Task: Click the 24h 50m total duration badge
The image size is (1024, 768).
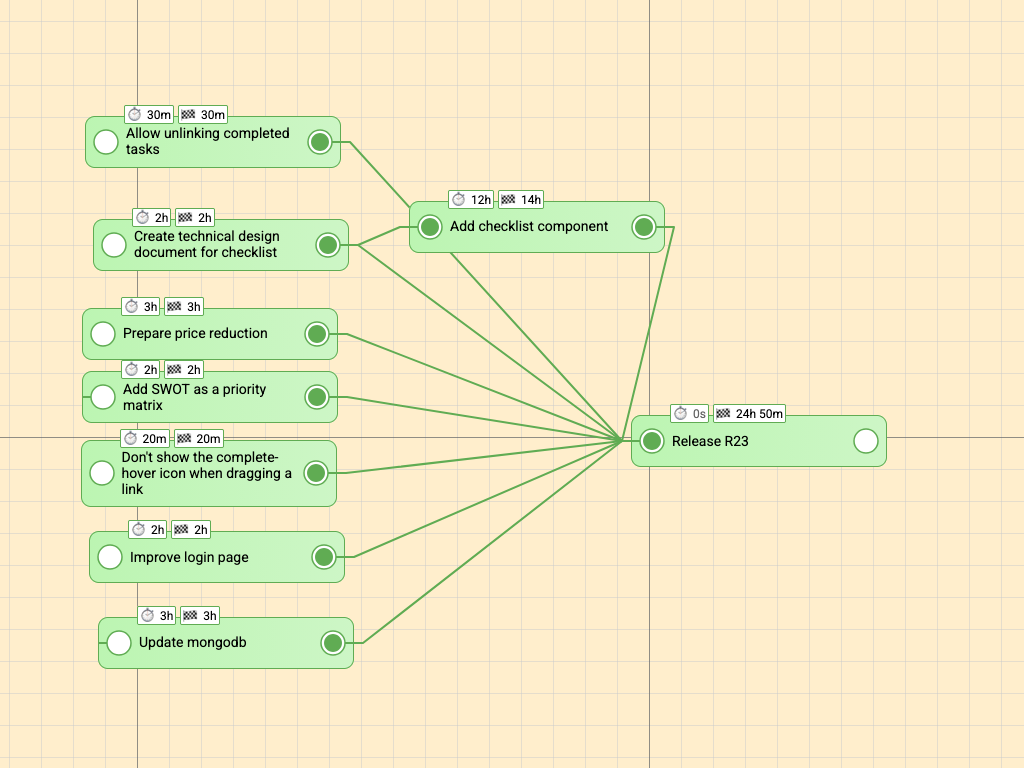Action: 759,413
